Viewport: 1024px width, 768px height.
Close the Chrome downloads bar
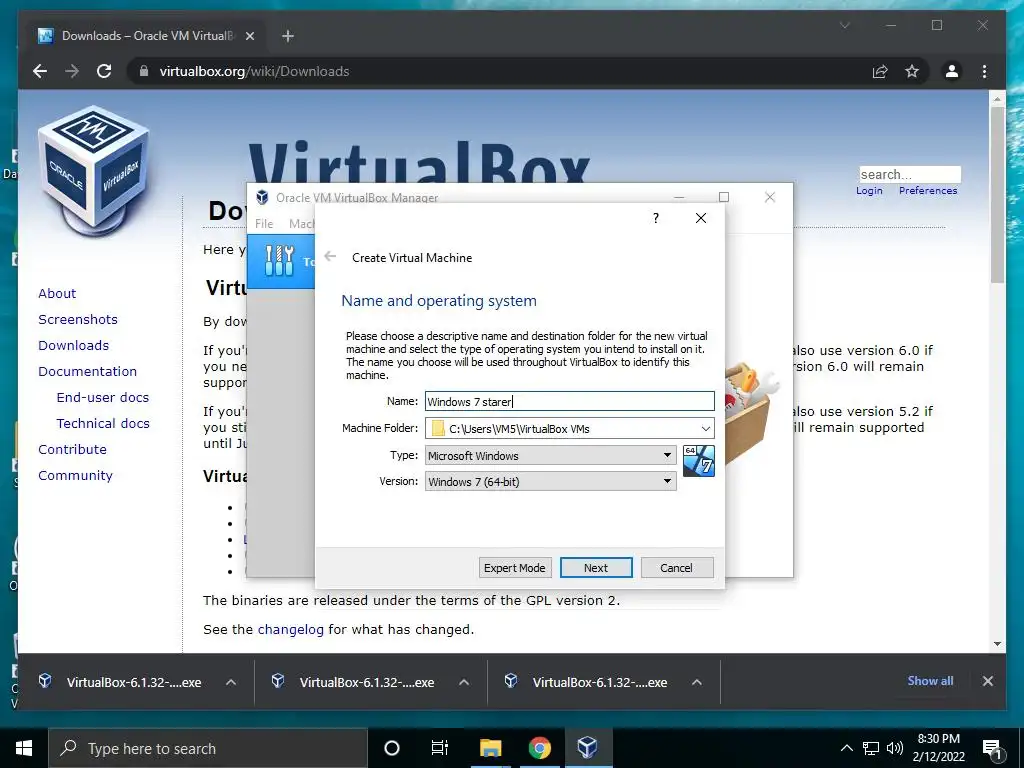point(987,681)
